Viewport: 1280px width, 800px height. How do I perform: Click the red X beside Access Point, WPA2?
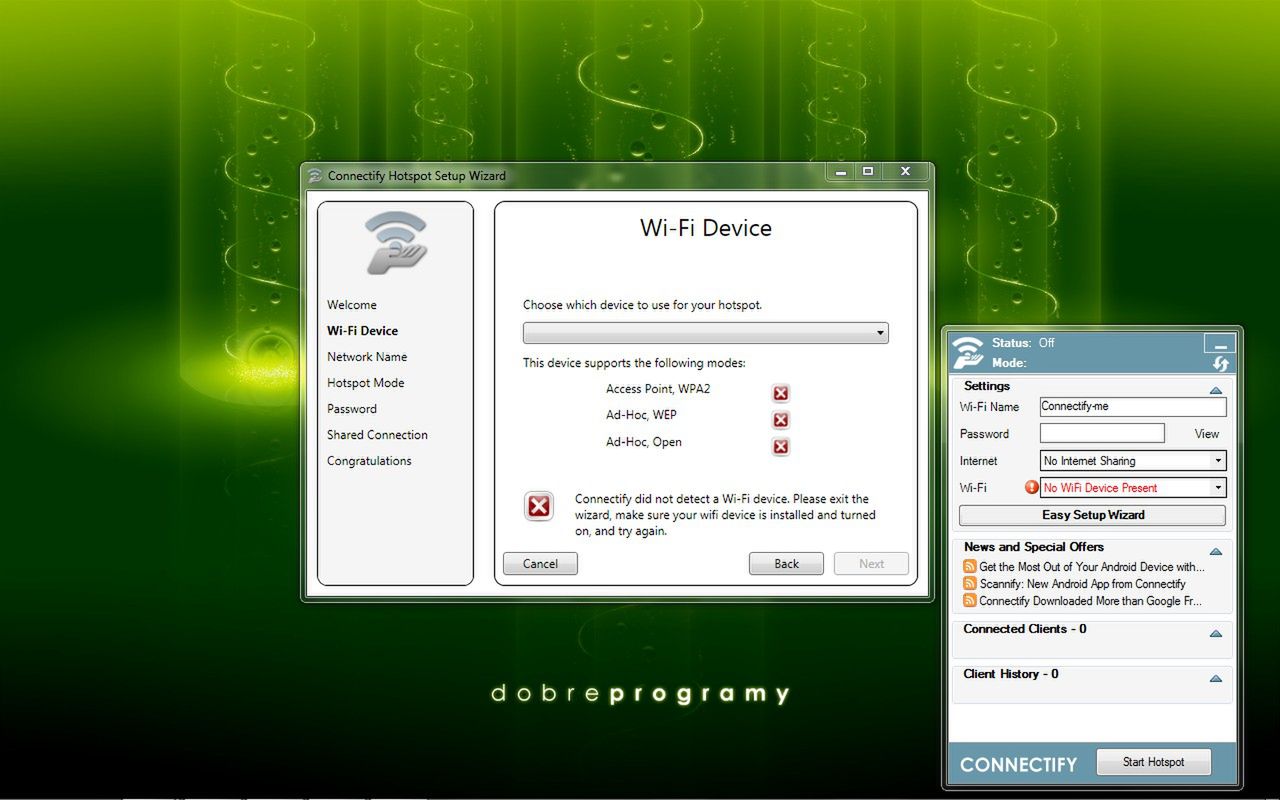click(781, 393)
